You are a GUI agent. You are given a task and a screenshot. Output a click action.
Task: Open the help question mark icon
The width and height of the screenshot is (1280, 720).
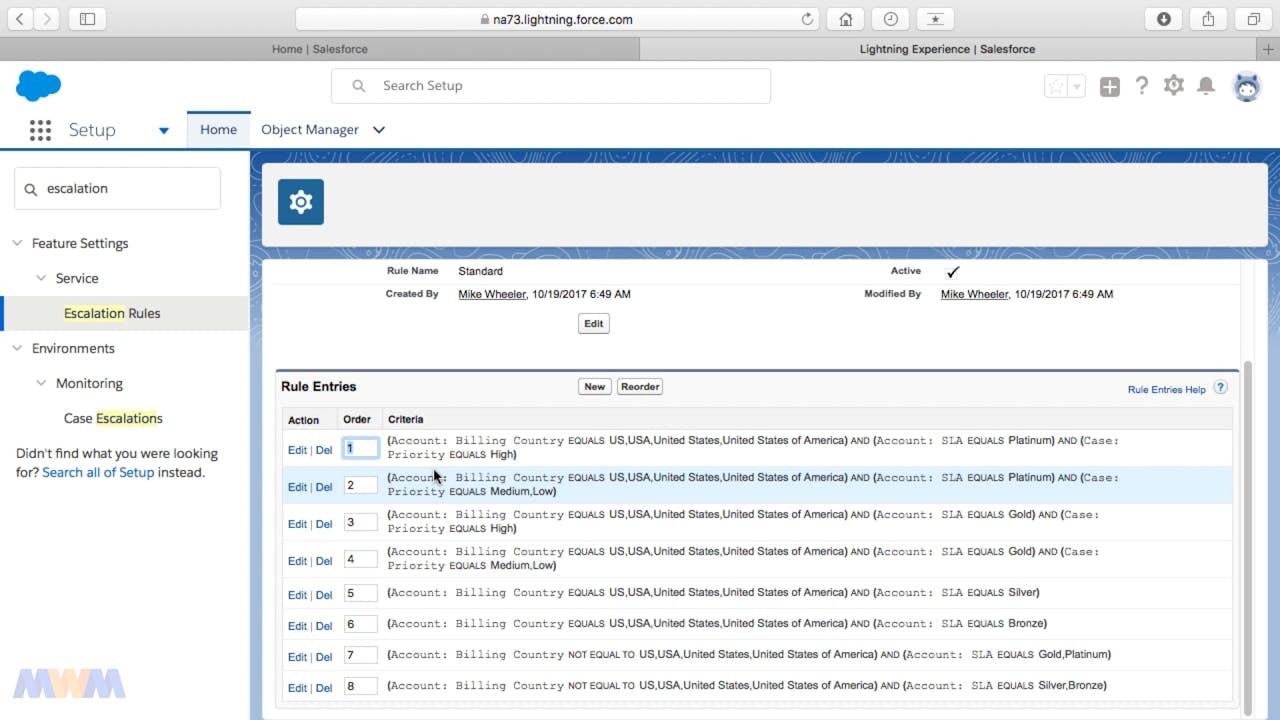pos(1142,86)
